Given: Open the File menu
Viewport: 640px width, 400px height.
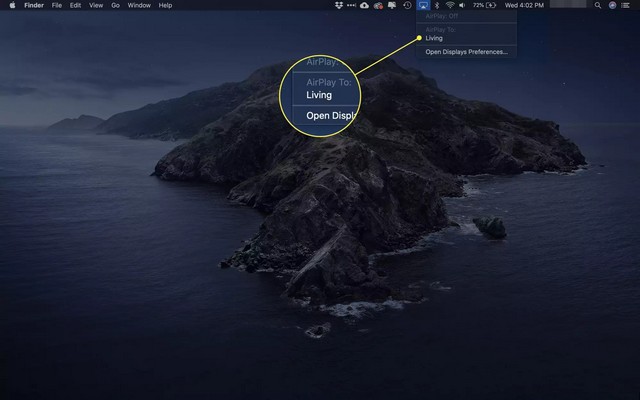Looking at the screenshot, I should (x=57, y=5).
